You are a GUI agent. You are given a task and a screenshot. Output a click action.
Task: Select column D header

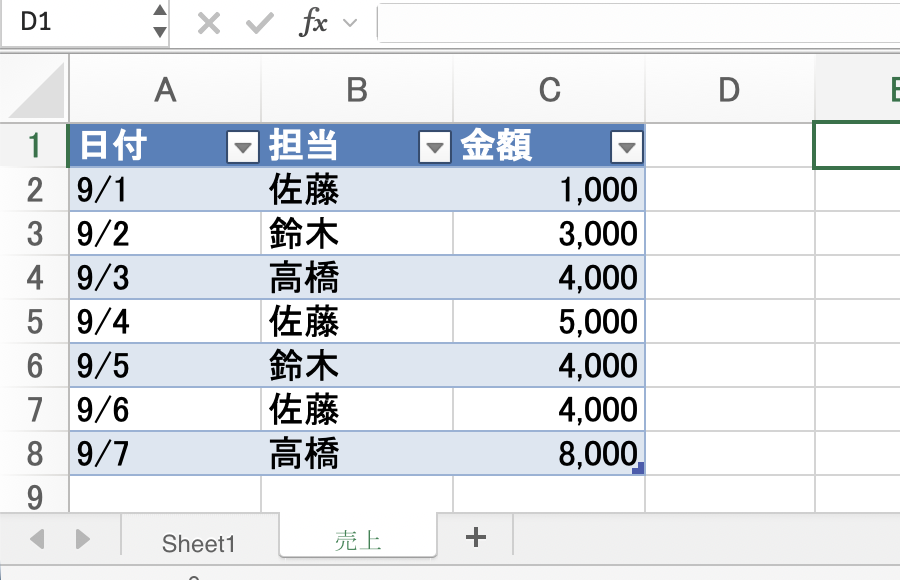730,89
